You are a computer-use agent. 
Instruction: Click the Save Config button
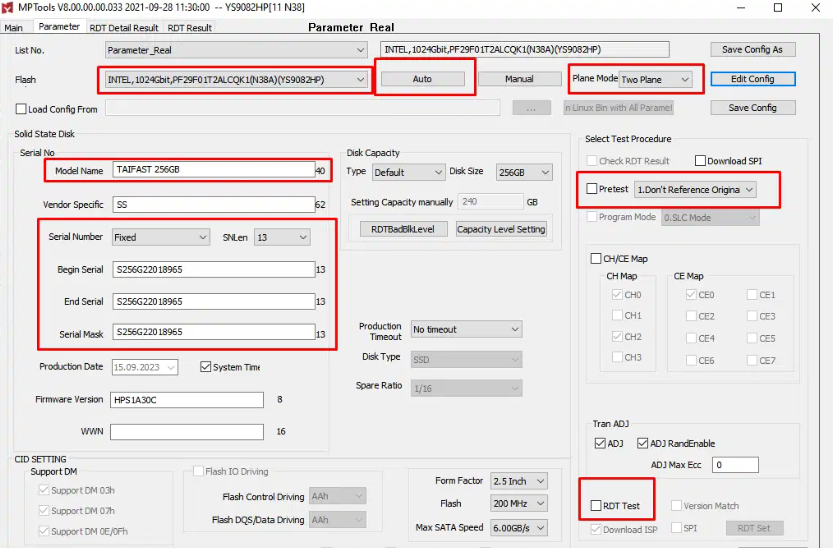(x=752, y=108)
